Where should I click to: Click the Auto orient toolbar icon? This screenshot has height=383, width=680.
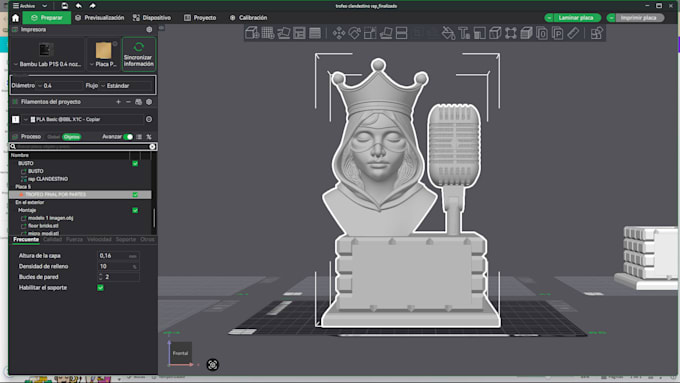click(284, 33)
